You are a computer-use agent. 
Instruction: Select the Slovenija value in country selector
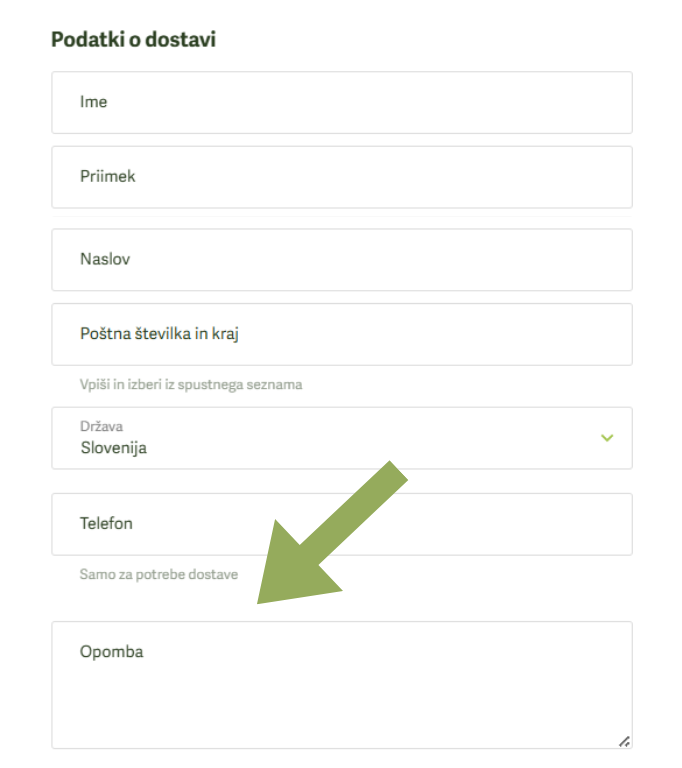click(x=114, y=448)
